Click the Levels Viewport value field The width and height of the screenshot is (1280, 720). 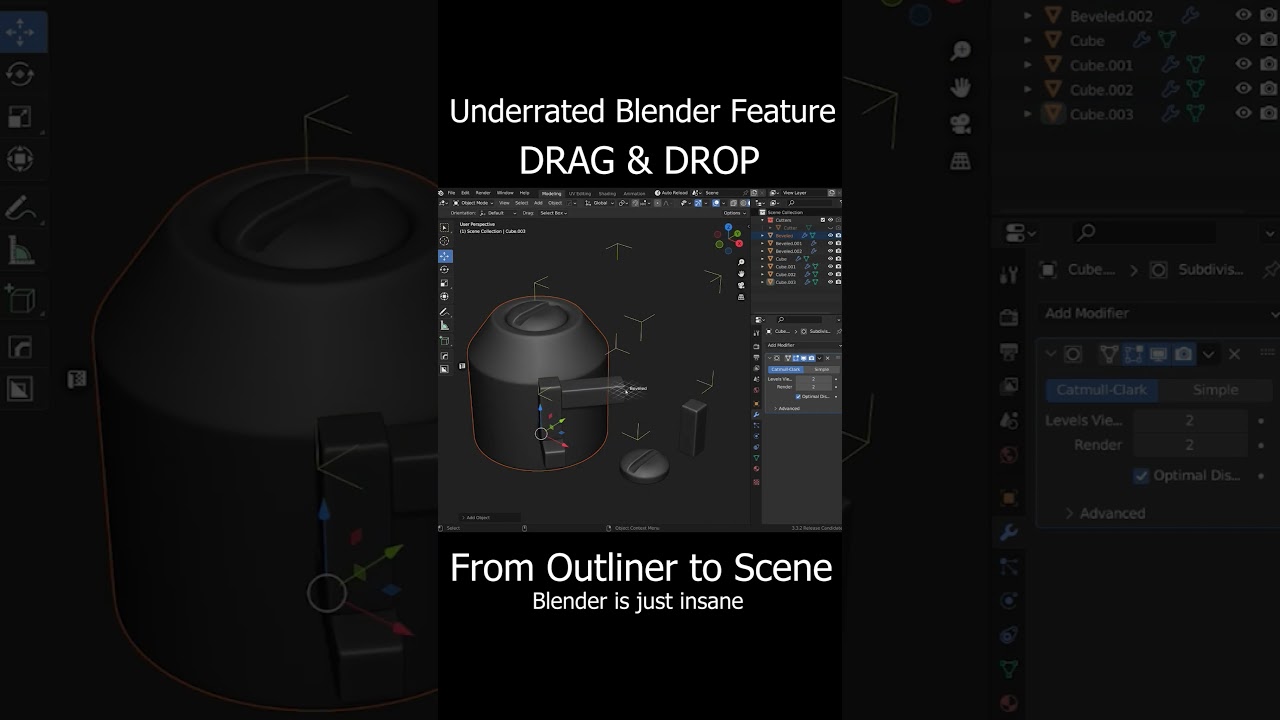click(814, 379)
